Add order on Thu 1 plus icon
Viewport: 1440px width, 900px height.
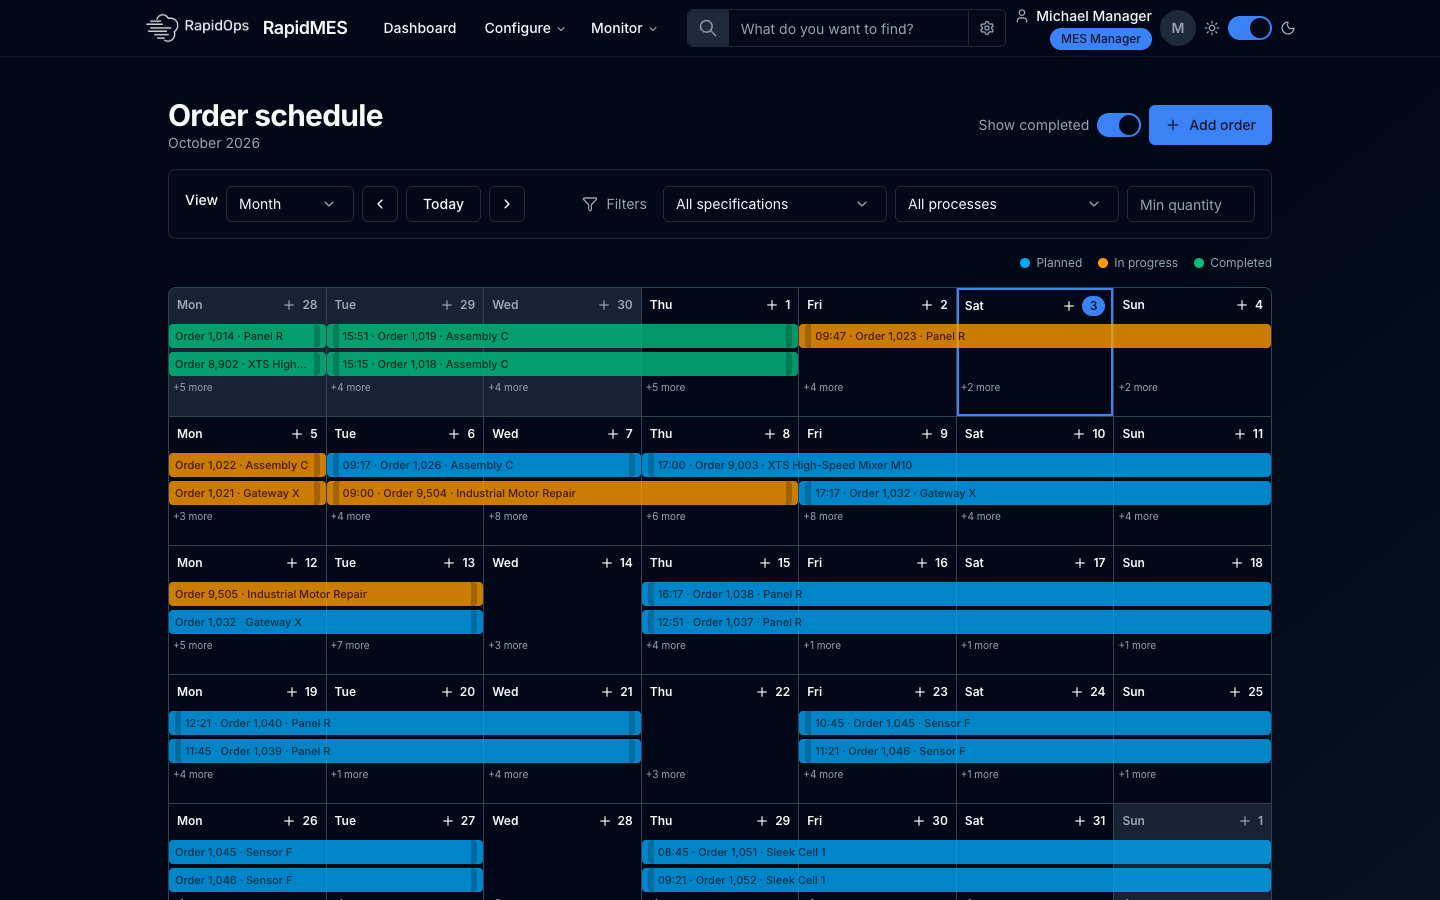[x=772, y=305]
